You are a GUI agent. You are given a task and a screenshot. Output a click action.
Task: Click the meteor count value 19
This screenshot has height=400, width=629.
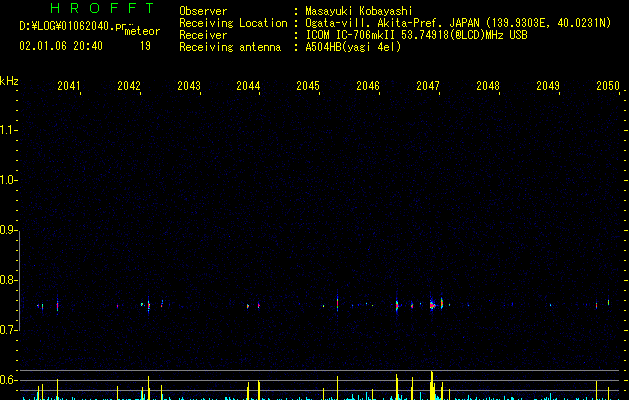click(145, 46)
